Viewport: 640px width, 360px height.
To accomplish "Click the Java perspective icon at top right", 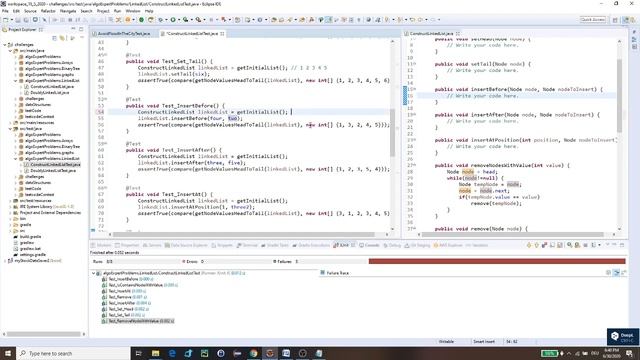I will [625, 20].
